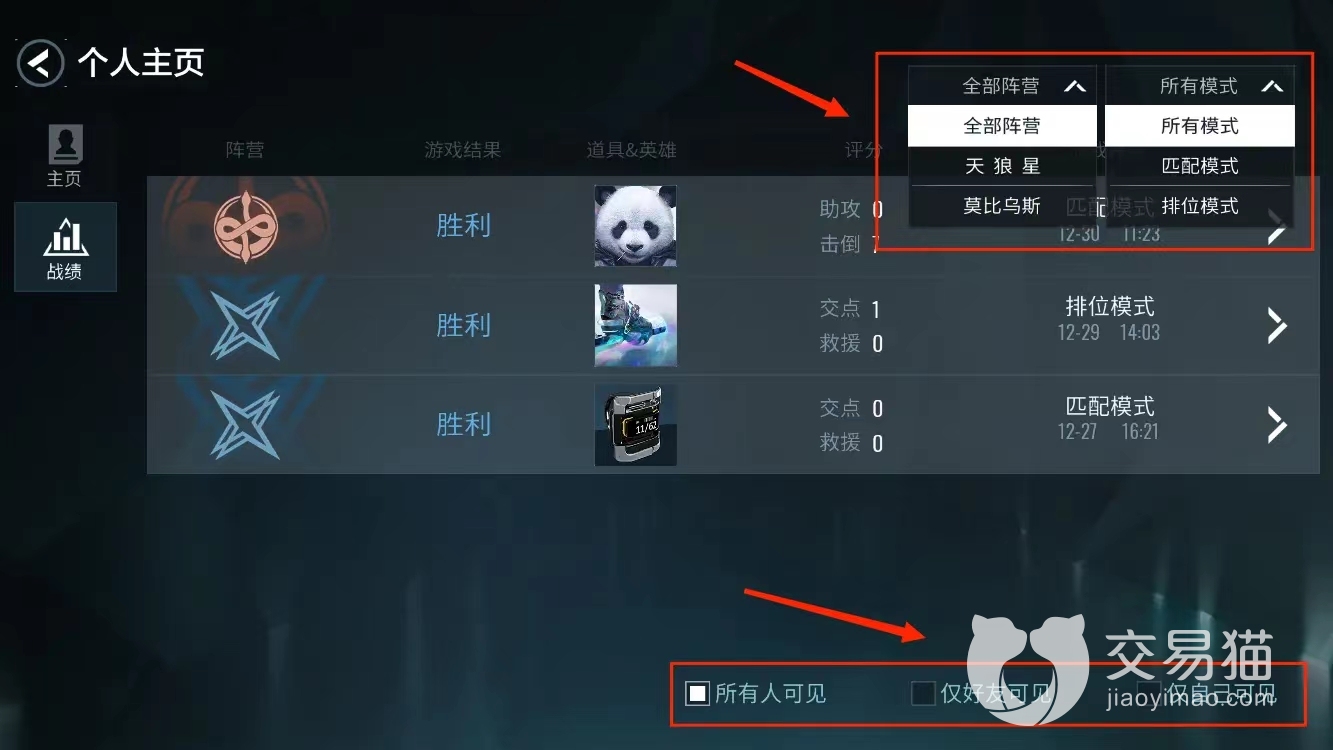The image size is (1333, 750).
Task: Select 匹配模式 from mode list
Action: 1199,166
